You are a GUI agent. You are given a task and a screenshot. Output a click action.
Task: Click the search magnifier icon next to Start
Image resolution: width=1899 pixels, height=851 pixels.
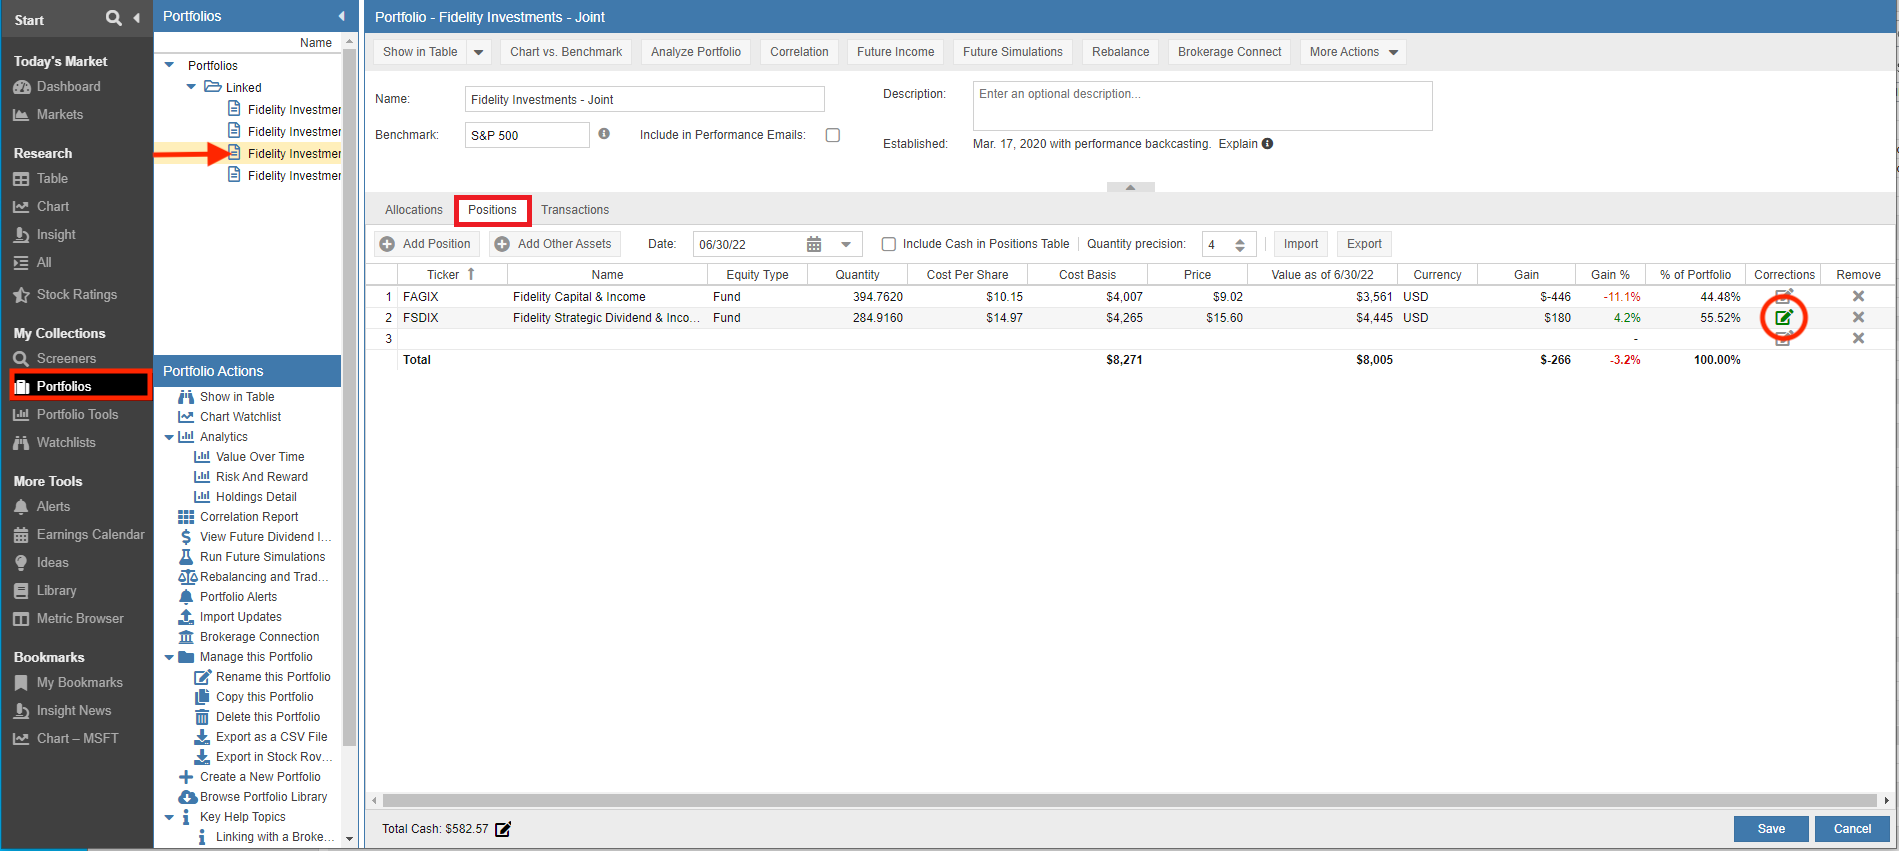114,18
